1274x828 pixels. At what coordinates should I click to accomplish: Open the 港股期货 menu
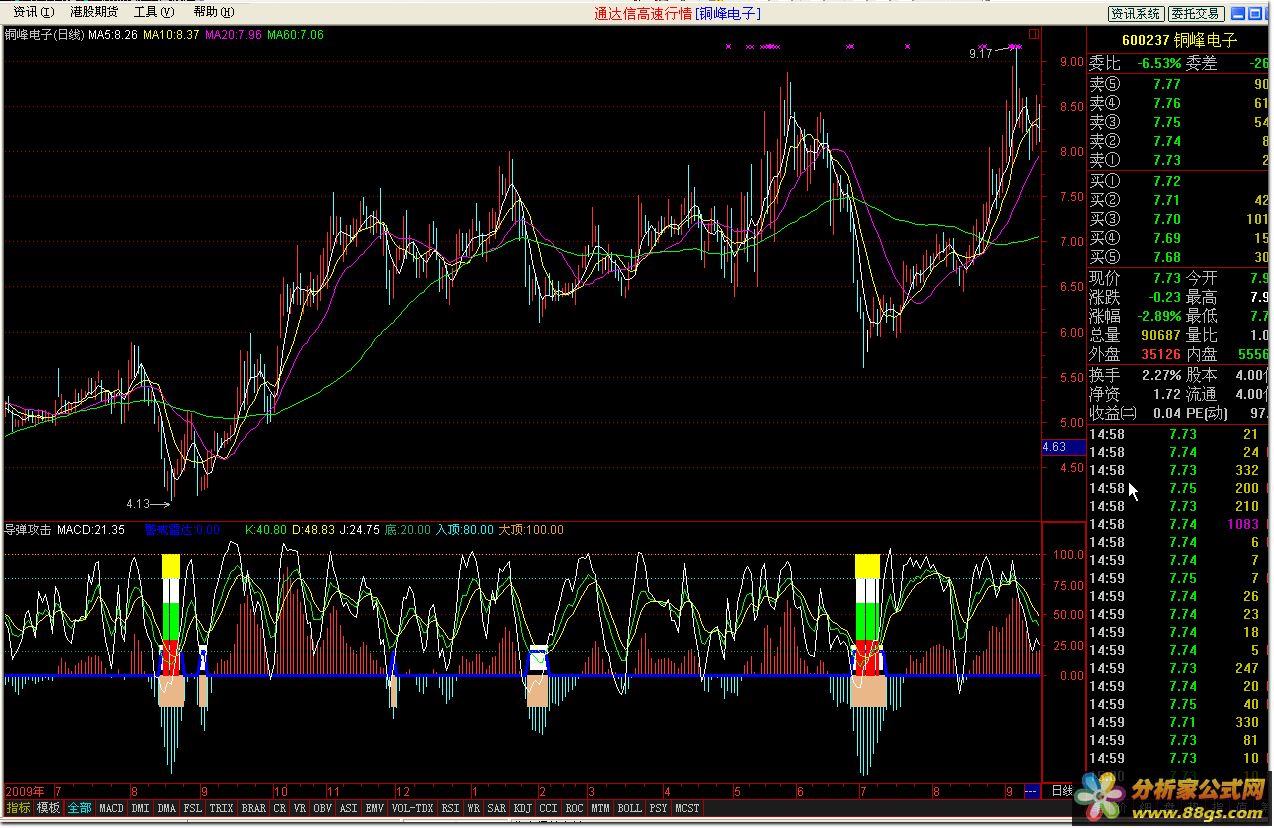pyautogui.click(x=93, y=12)
